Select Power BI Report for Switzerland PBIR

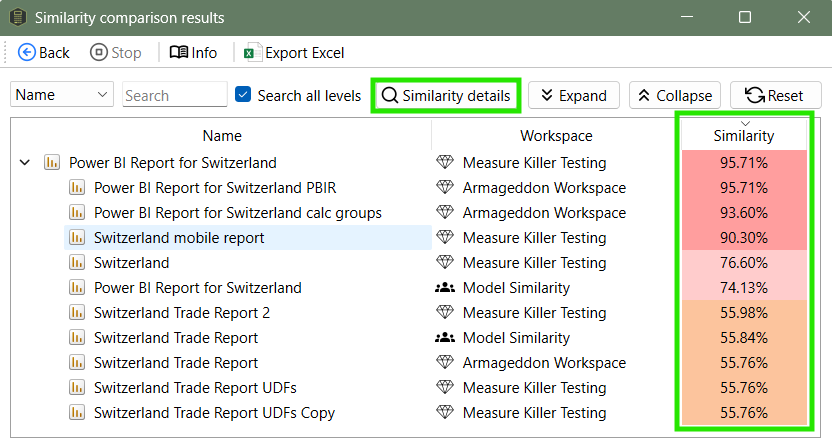tap(215, 188)
